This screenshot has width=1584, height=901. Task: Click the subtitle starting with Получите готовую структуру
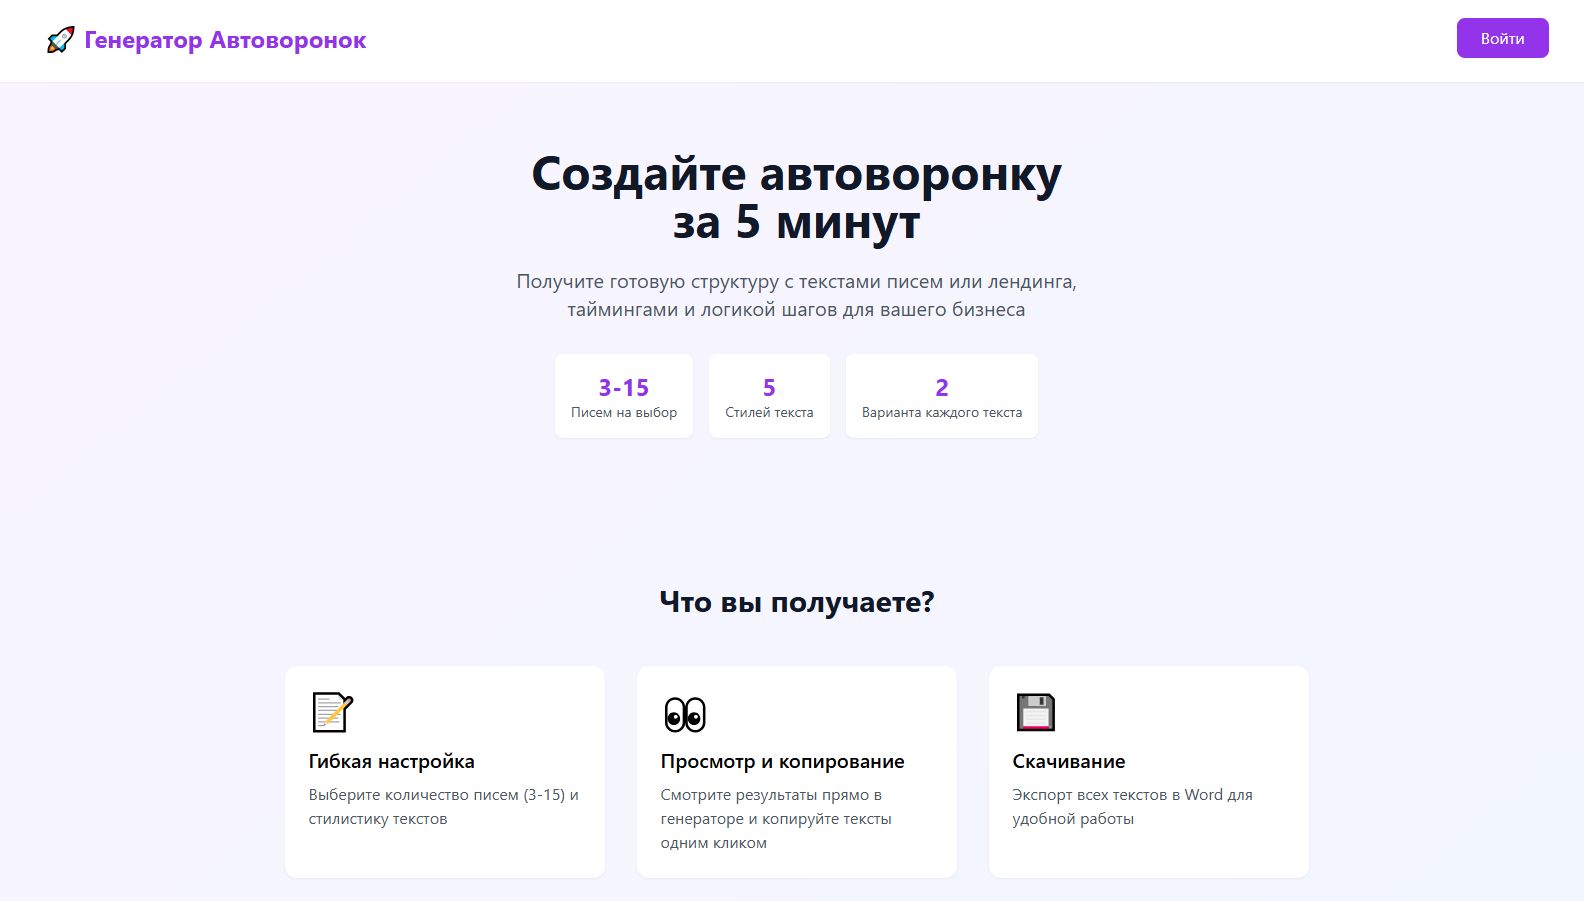tap(796, 295)
